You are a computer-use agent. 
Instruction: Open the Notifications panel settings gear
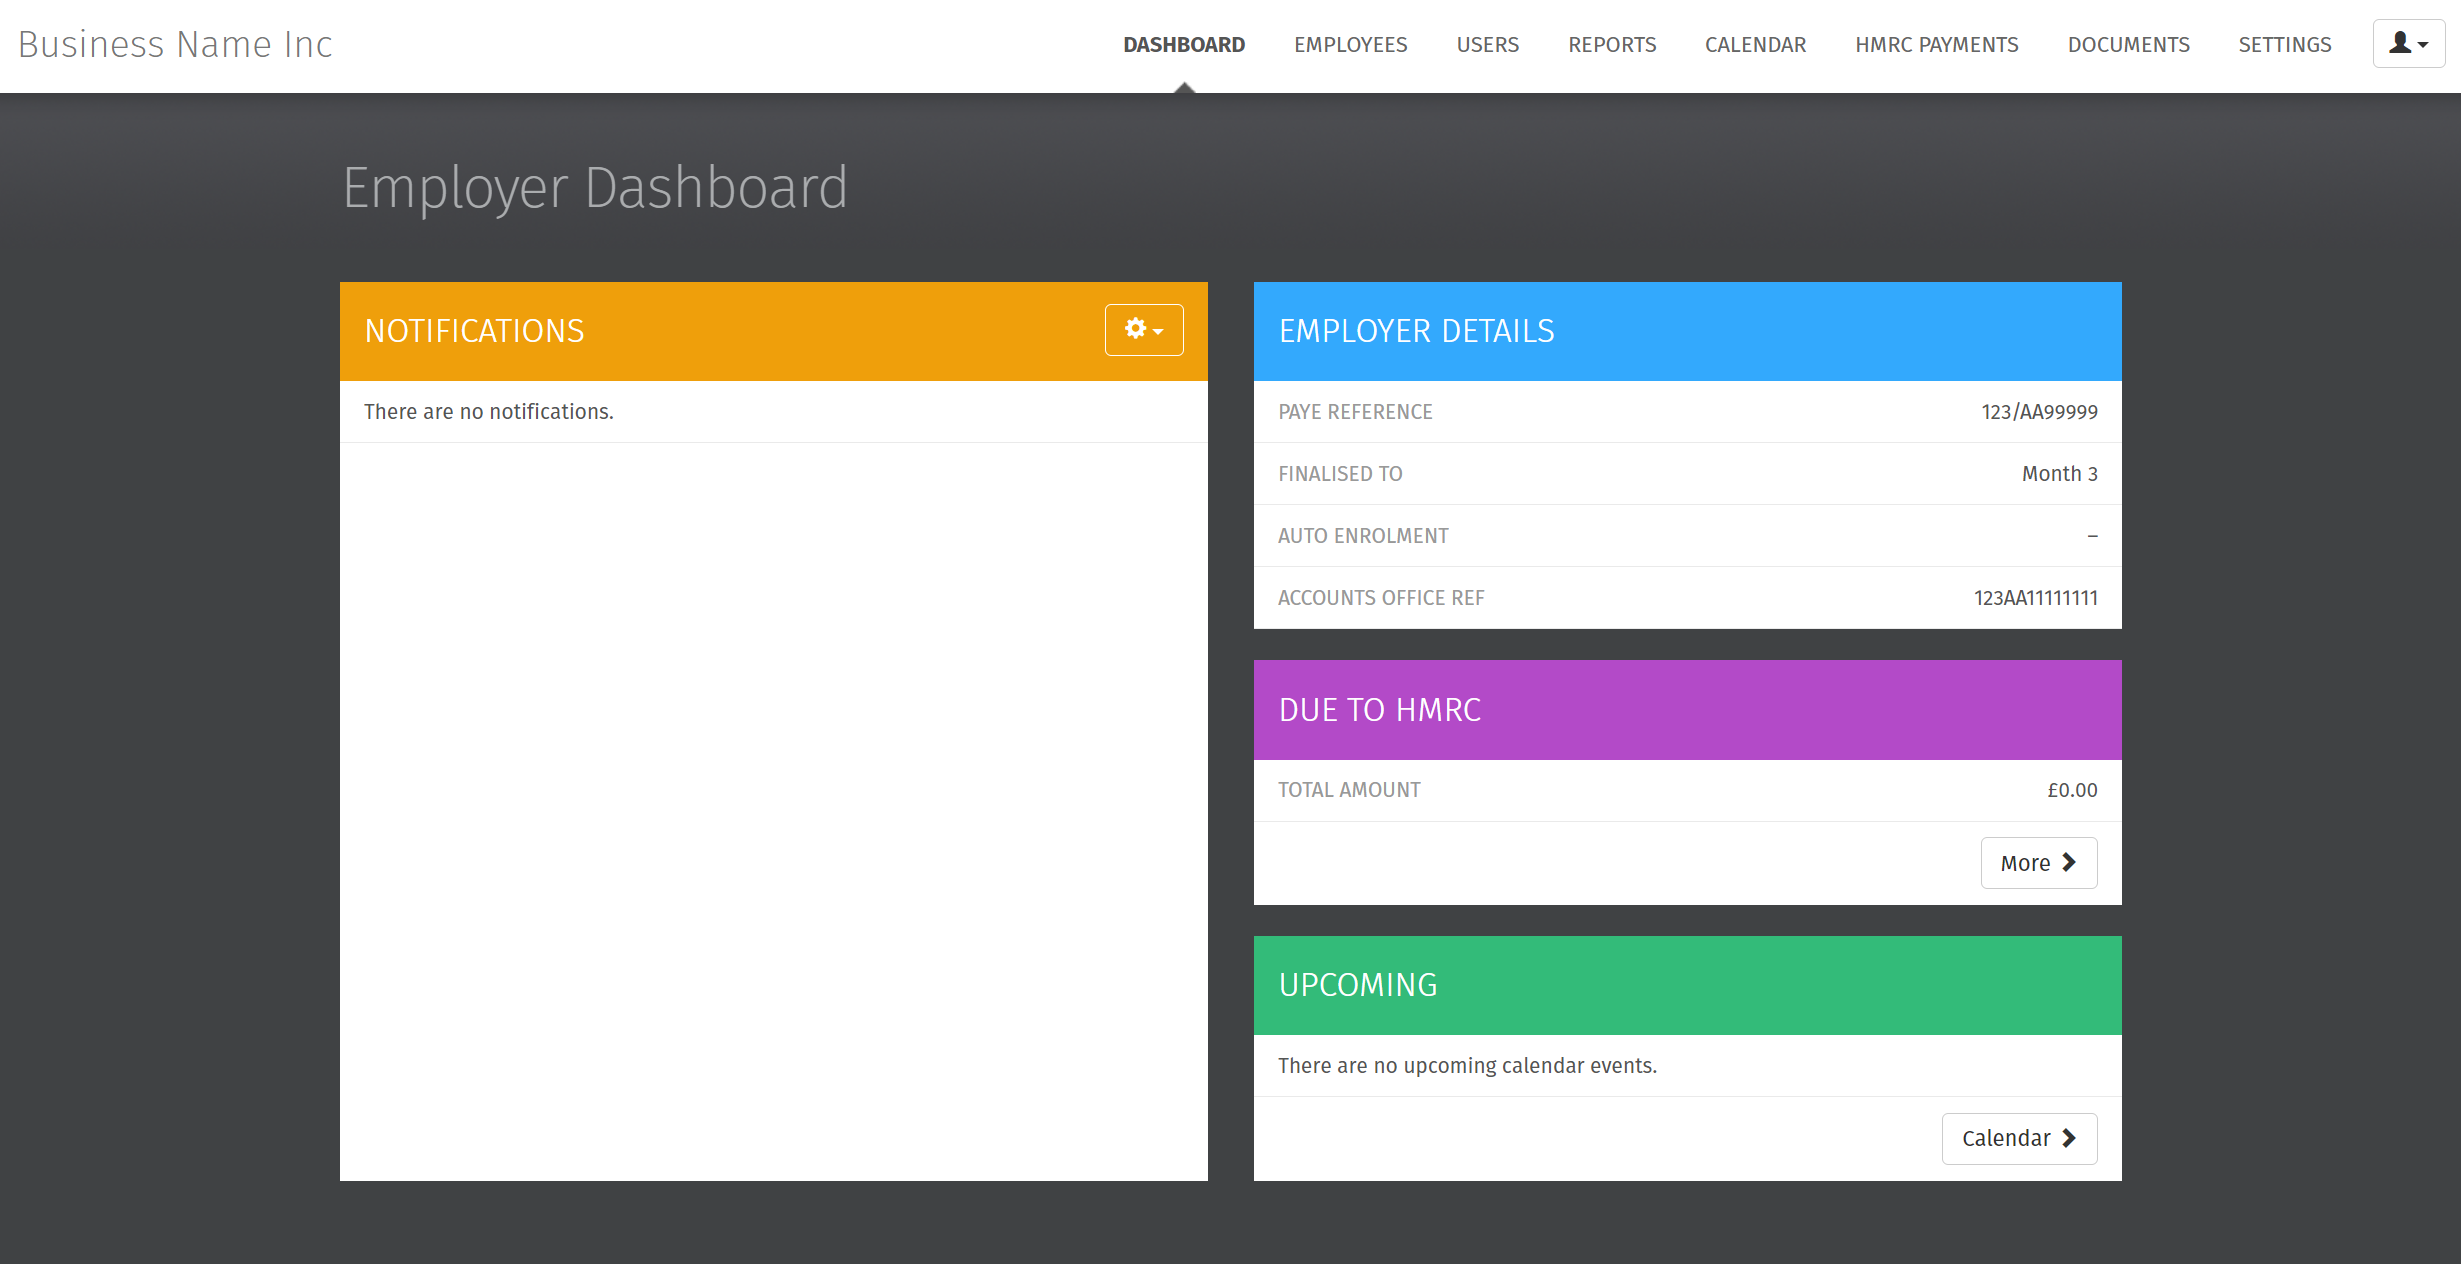click(x=1135, y=329)
